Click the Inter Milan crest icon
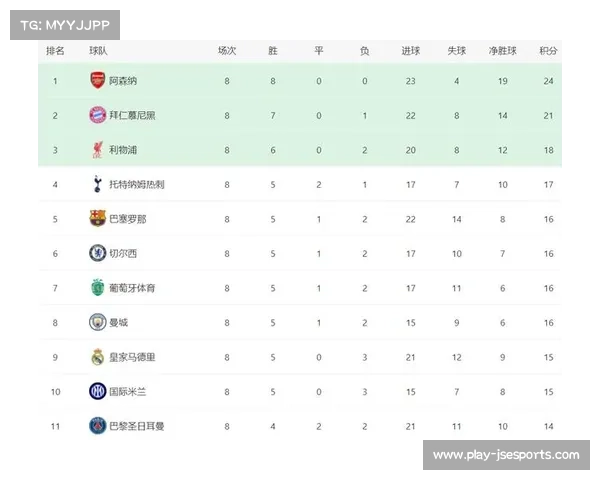Viewport: 600px width, 480px height. pos(97,391)
